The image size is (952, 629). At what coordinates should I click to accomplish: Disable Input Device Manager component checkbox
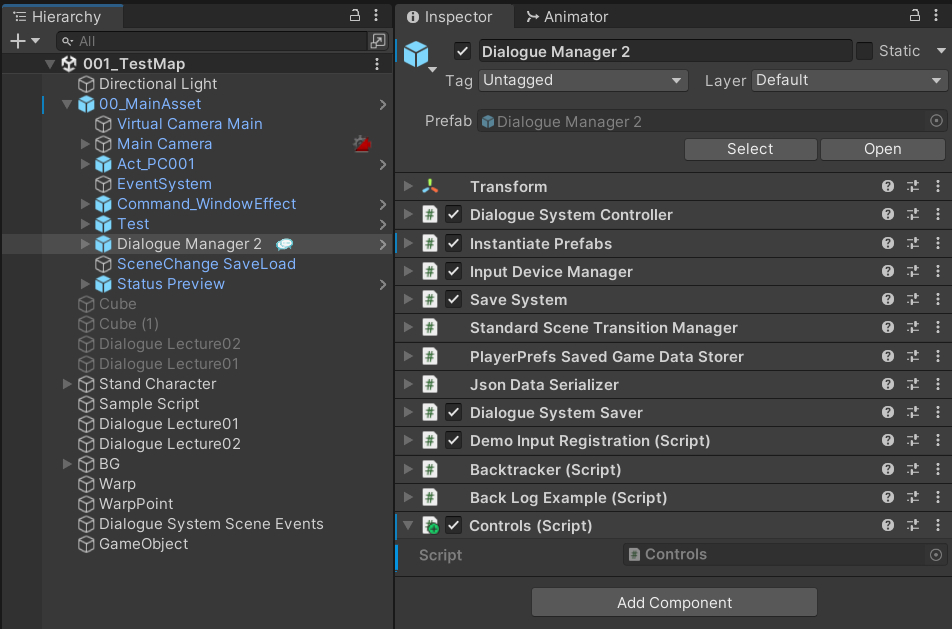tap(454, 271)
